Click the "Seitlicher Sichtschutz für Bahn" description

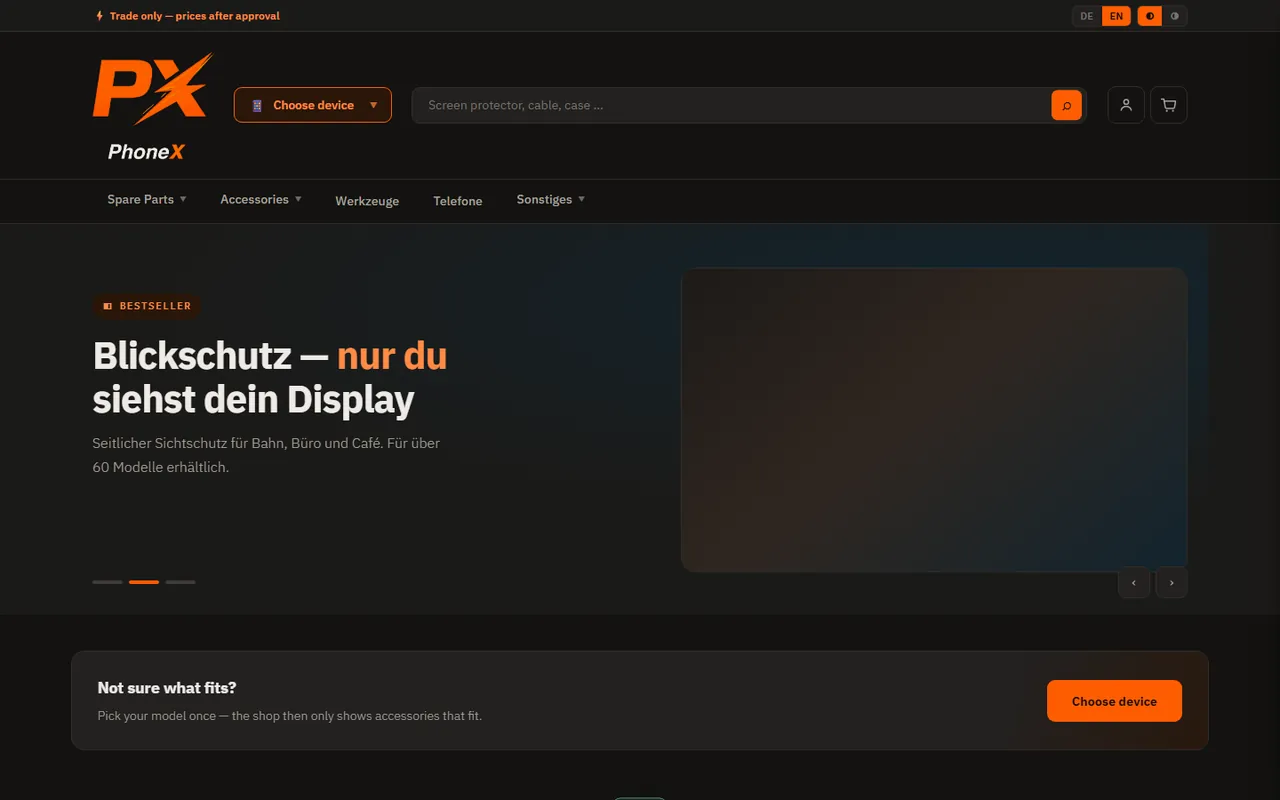(266, 455)
